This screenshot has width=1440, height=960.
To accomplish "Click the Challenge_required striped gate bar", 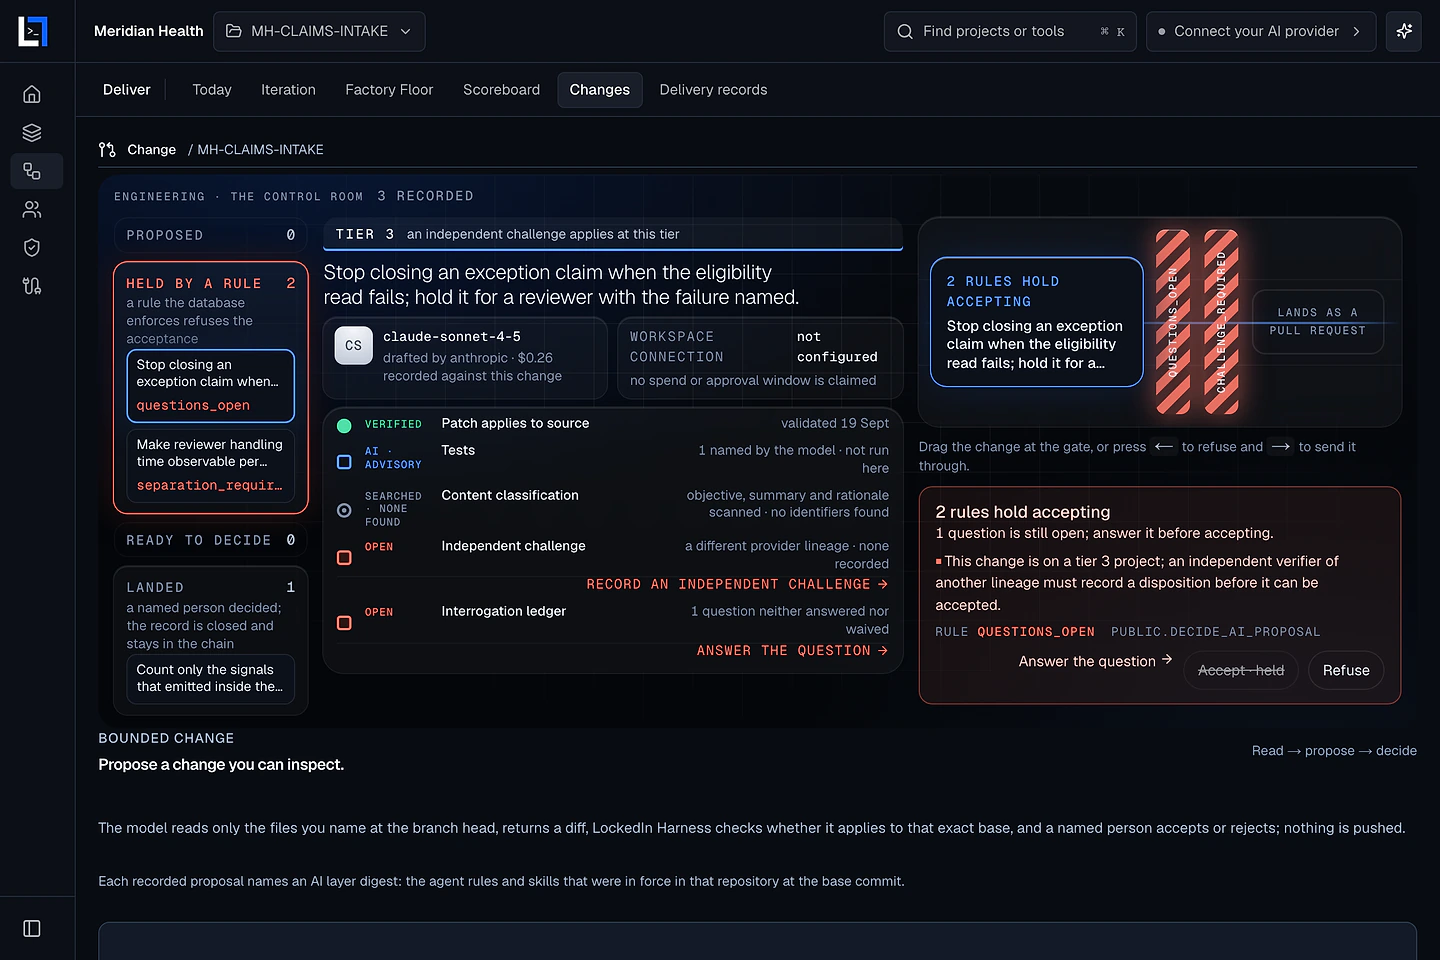I will 1221,322.
